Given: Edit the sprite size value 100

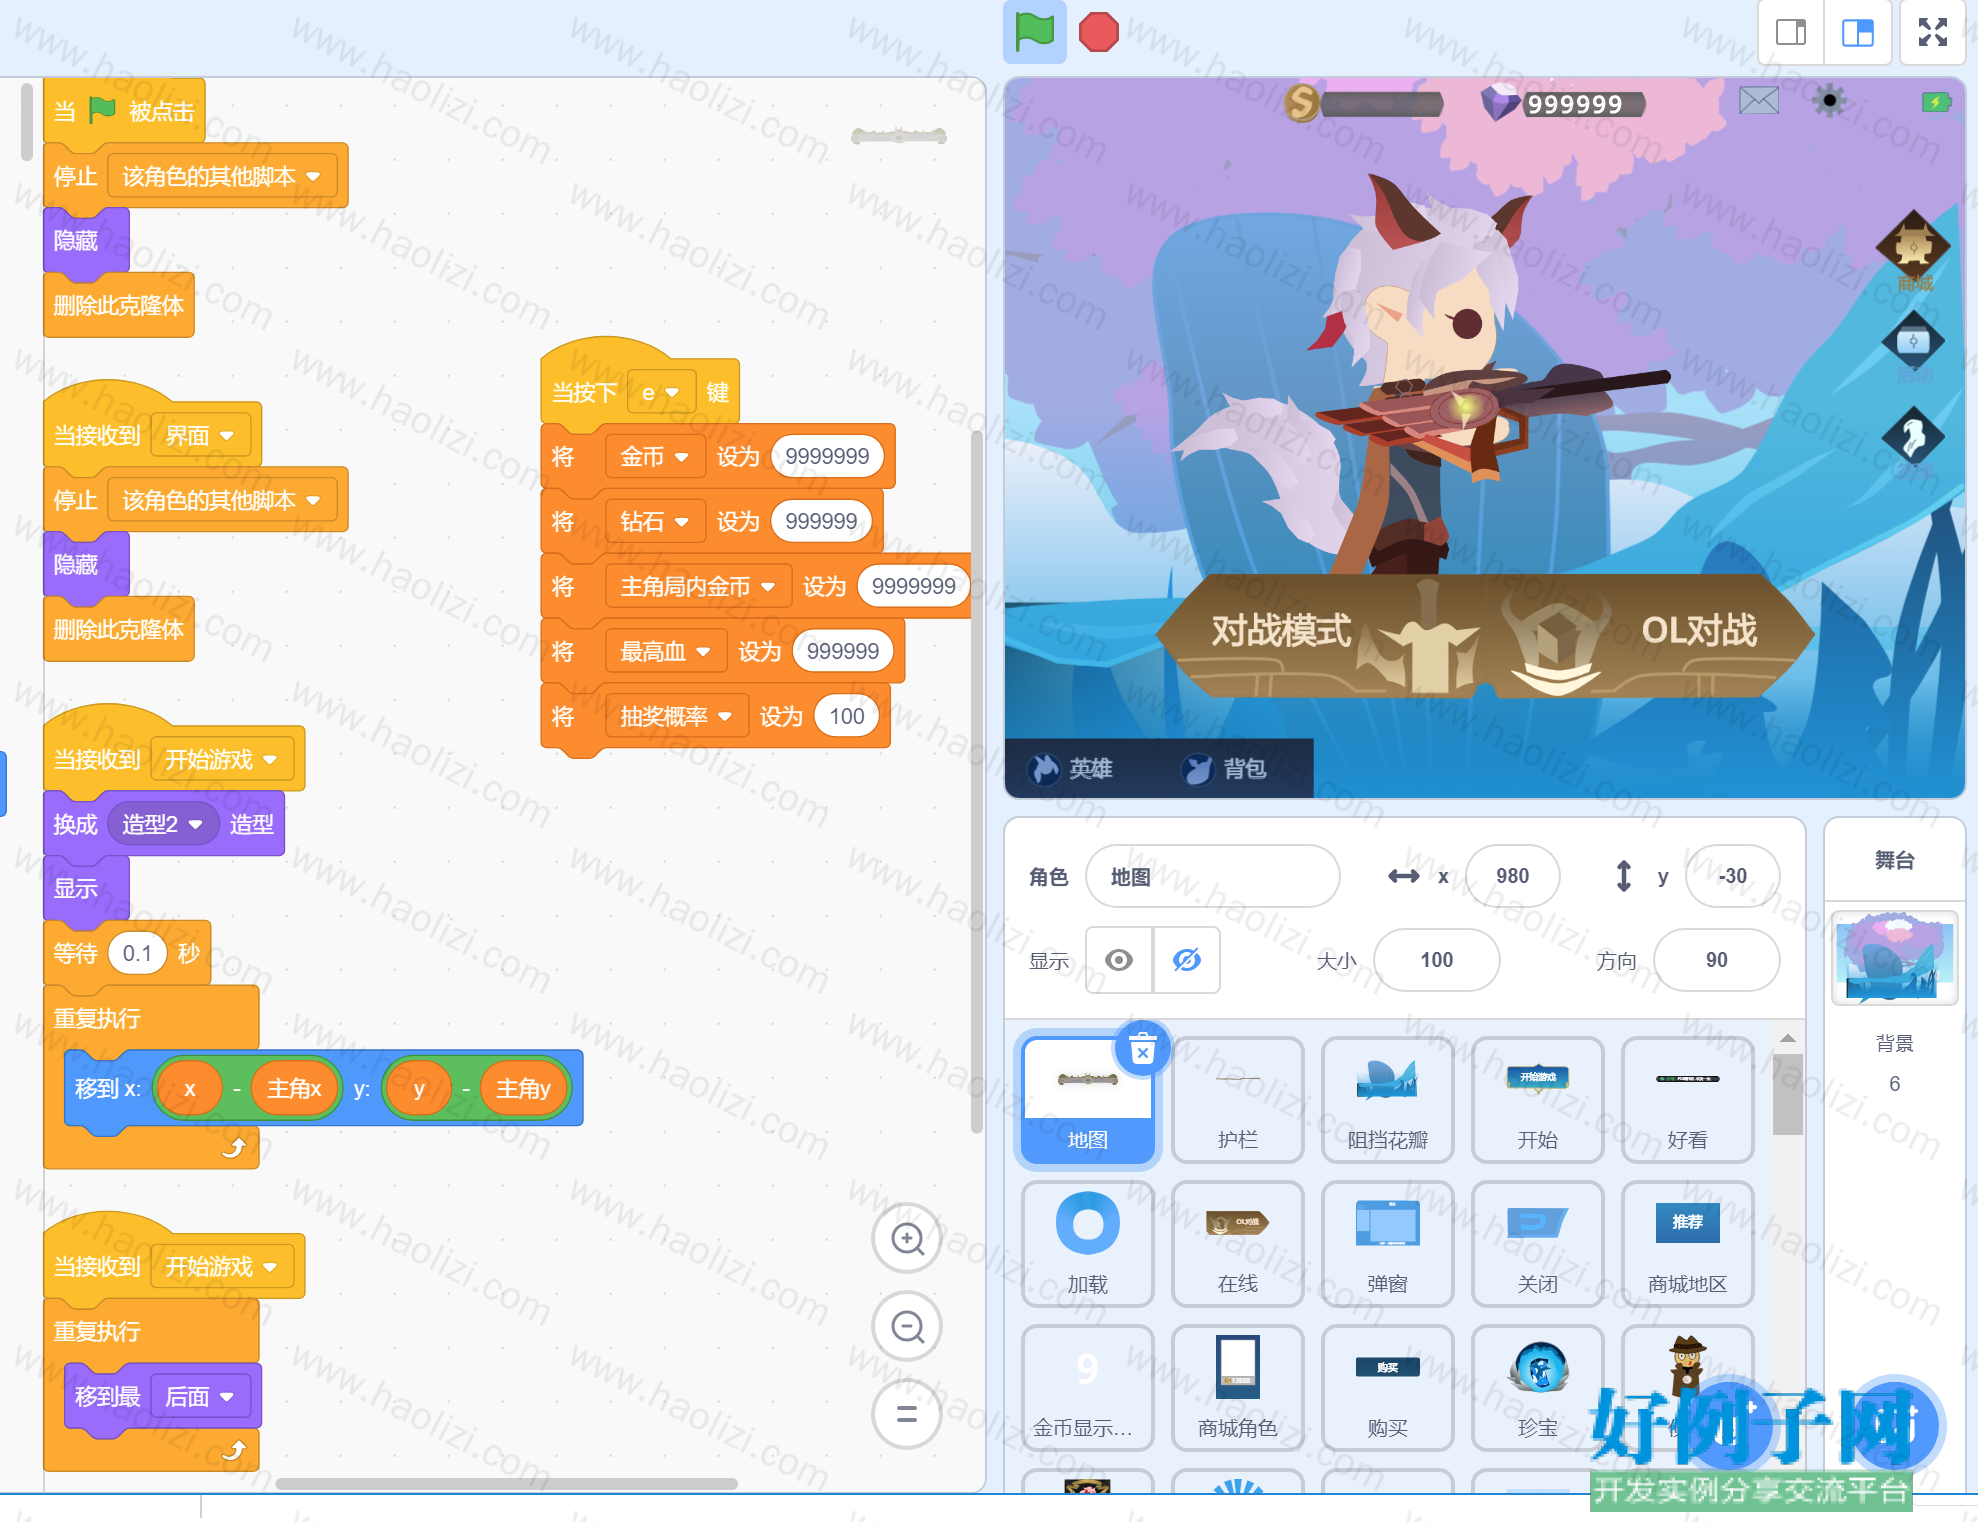Looking at the screenshot, I should click(1436, 960).
